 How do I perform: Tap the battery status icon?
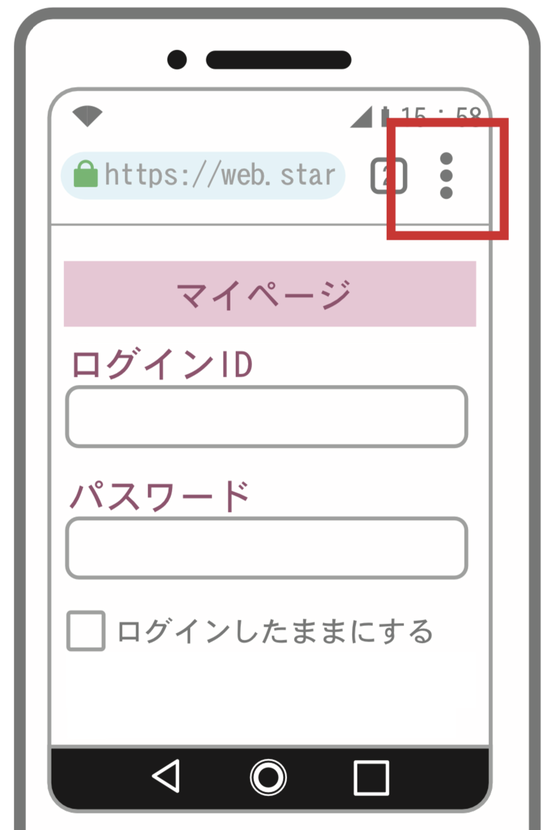(385, 117)
